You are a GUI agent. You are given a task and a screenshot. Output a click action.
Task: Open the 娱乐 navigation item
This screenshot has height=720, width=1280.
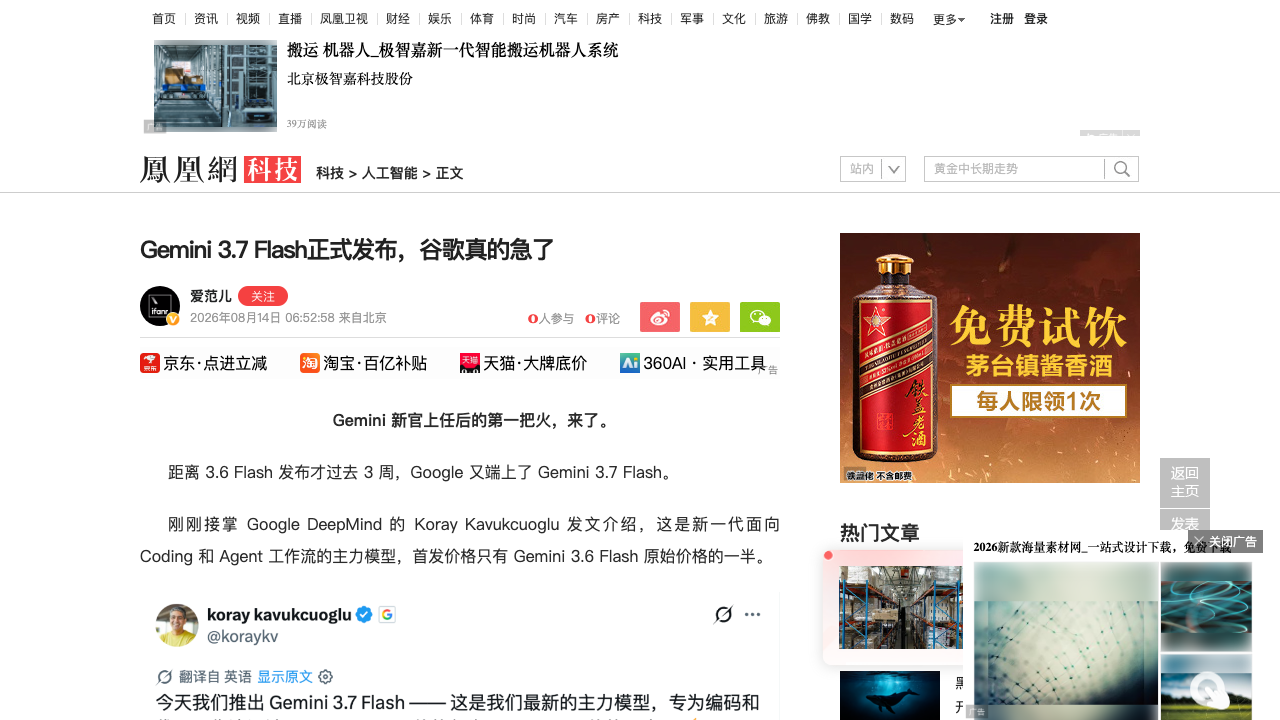point(440,18)
